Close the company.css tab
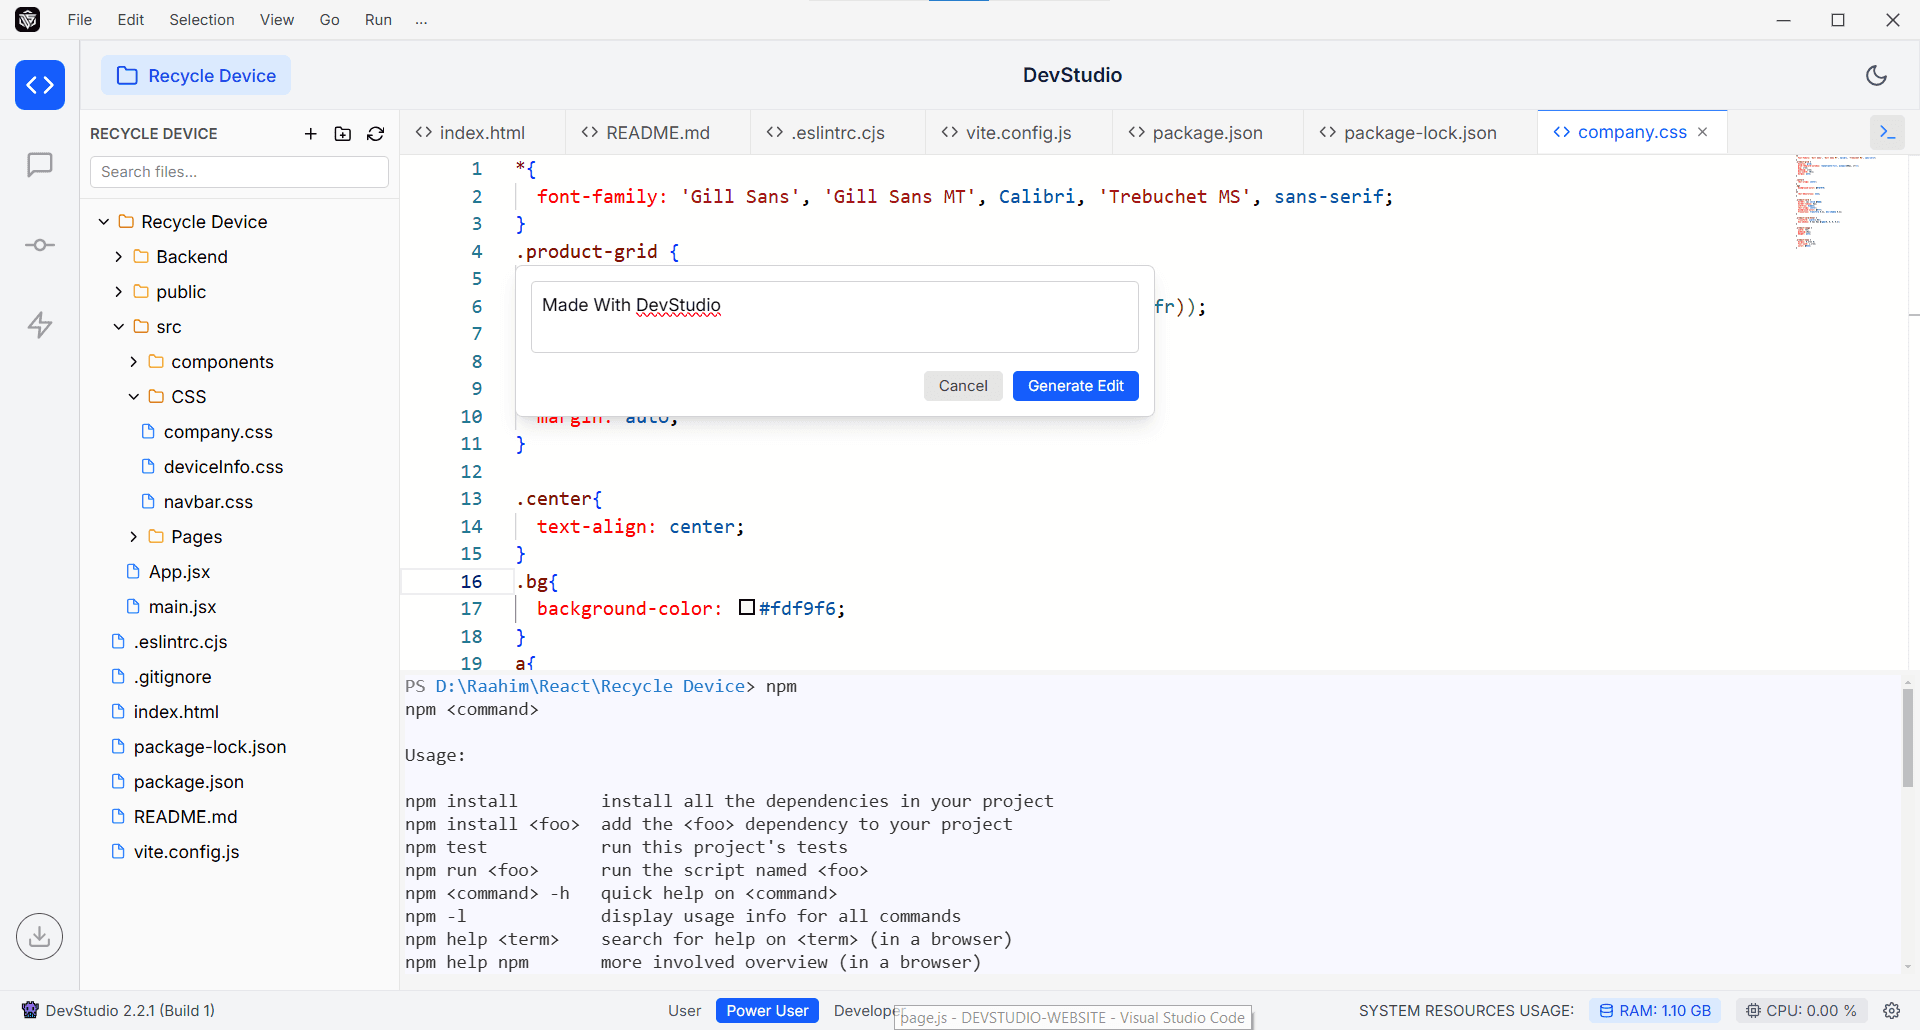Image resolution: width=1920 pixels, height=1030 pixels. (x=1703, y=132)
